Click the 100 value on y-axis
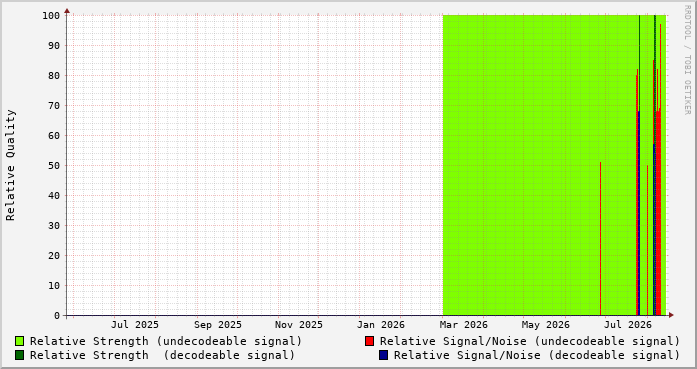Screen dimensions: 697x369 click(51, 16)
